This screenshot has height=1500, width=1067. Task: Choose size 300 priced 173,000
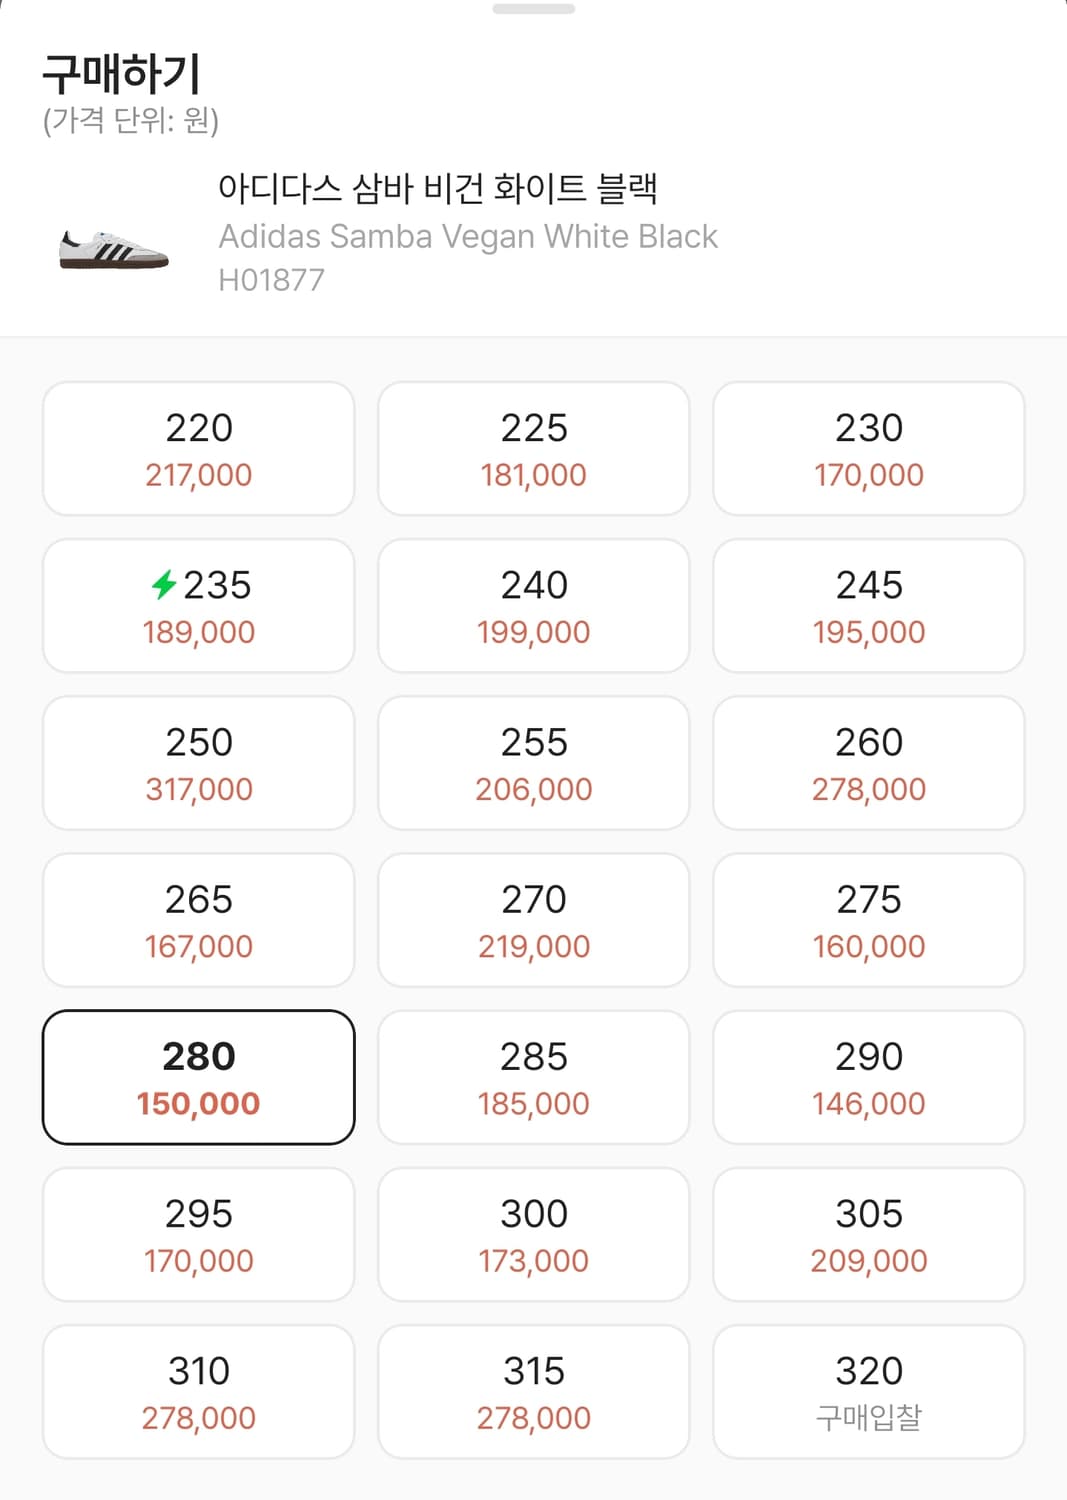(x=533, y=1234)
